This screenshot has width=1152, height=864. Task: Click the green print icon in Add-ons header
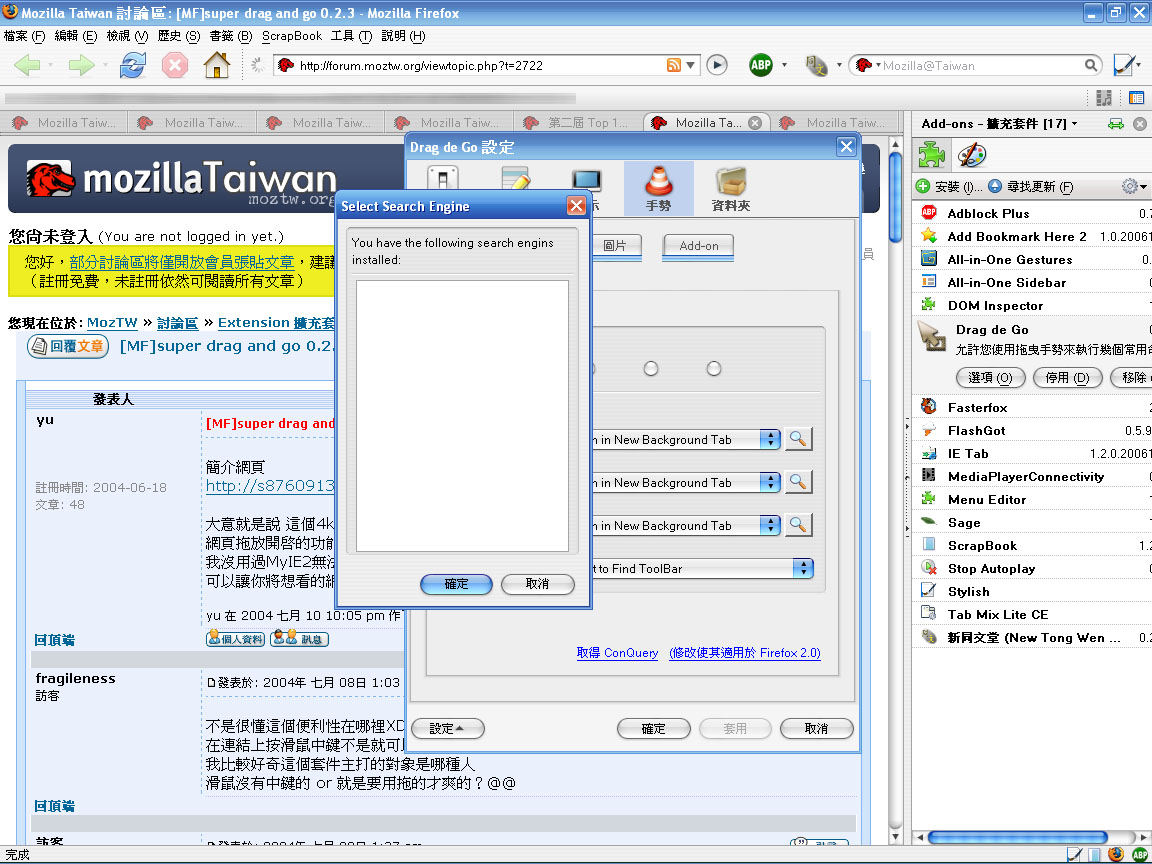pos(1115,124)
